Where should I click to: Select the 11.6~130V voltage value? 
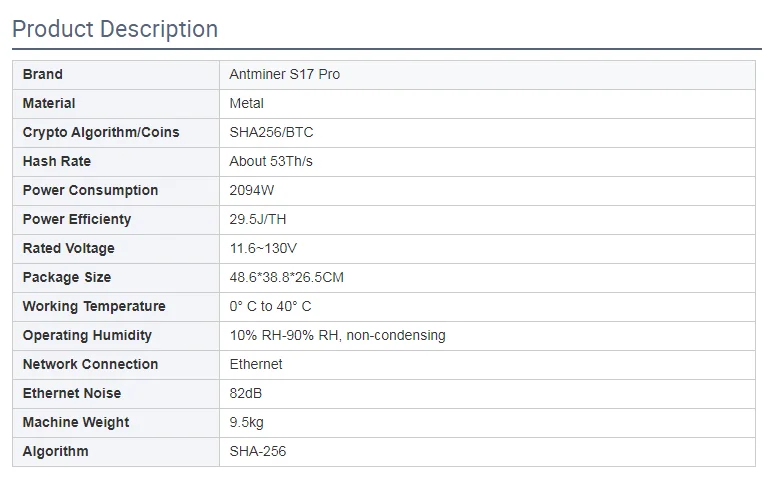point(263,248)
